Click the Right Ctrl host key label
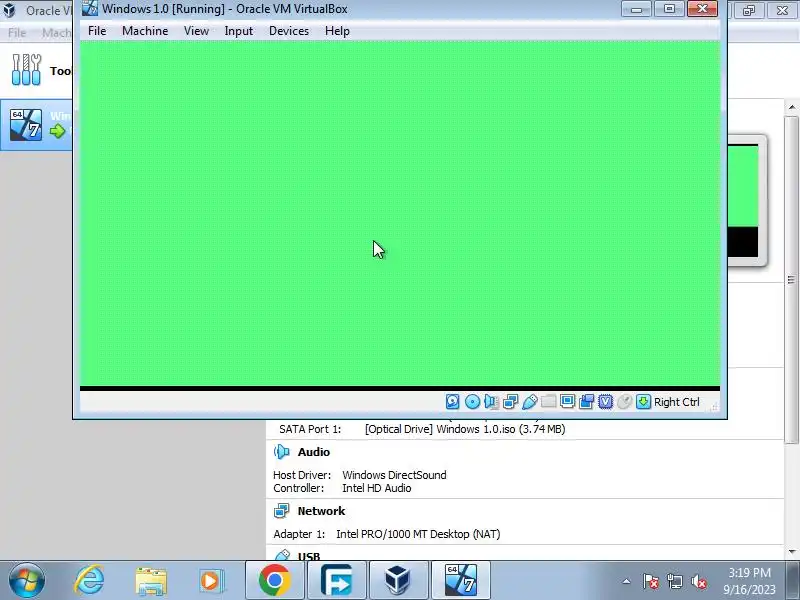Viewport: 800px width, 600px height. click(x=677, y=402)
